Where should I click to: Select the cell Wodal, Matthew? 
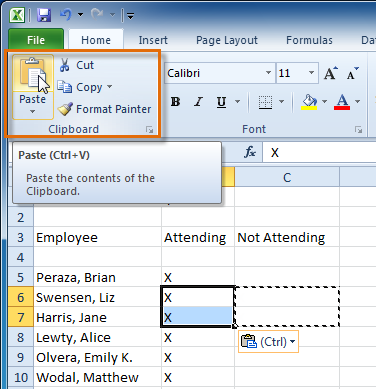[97, 377]
